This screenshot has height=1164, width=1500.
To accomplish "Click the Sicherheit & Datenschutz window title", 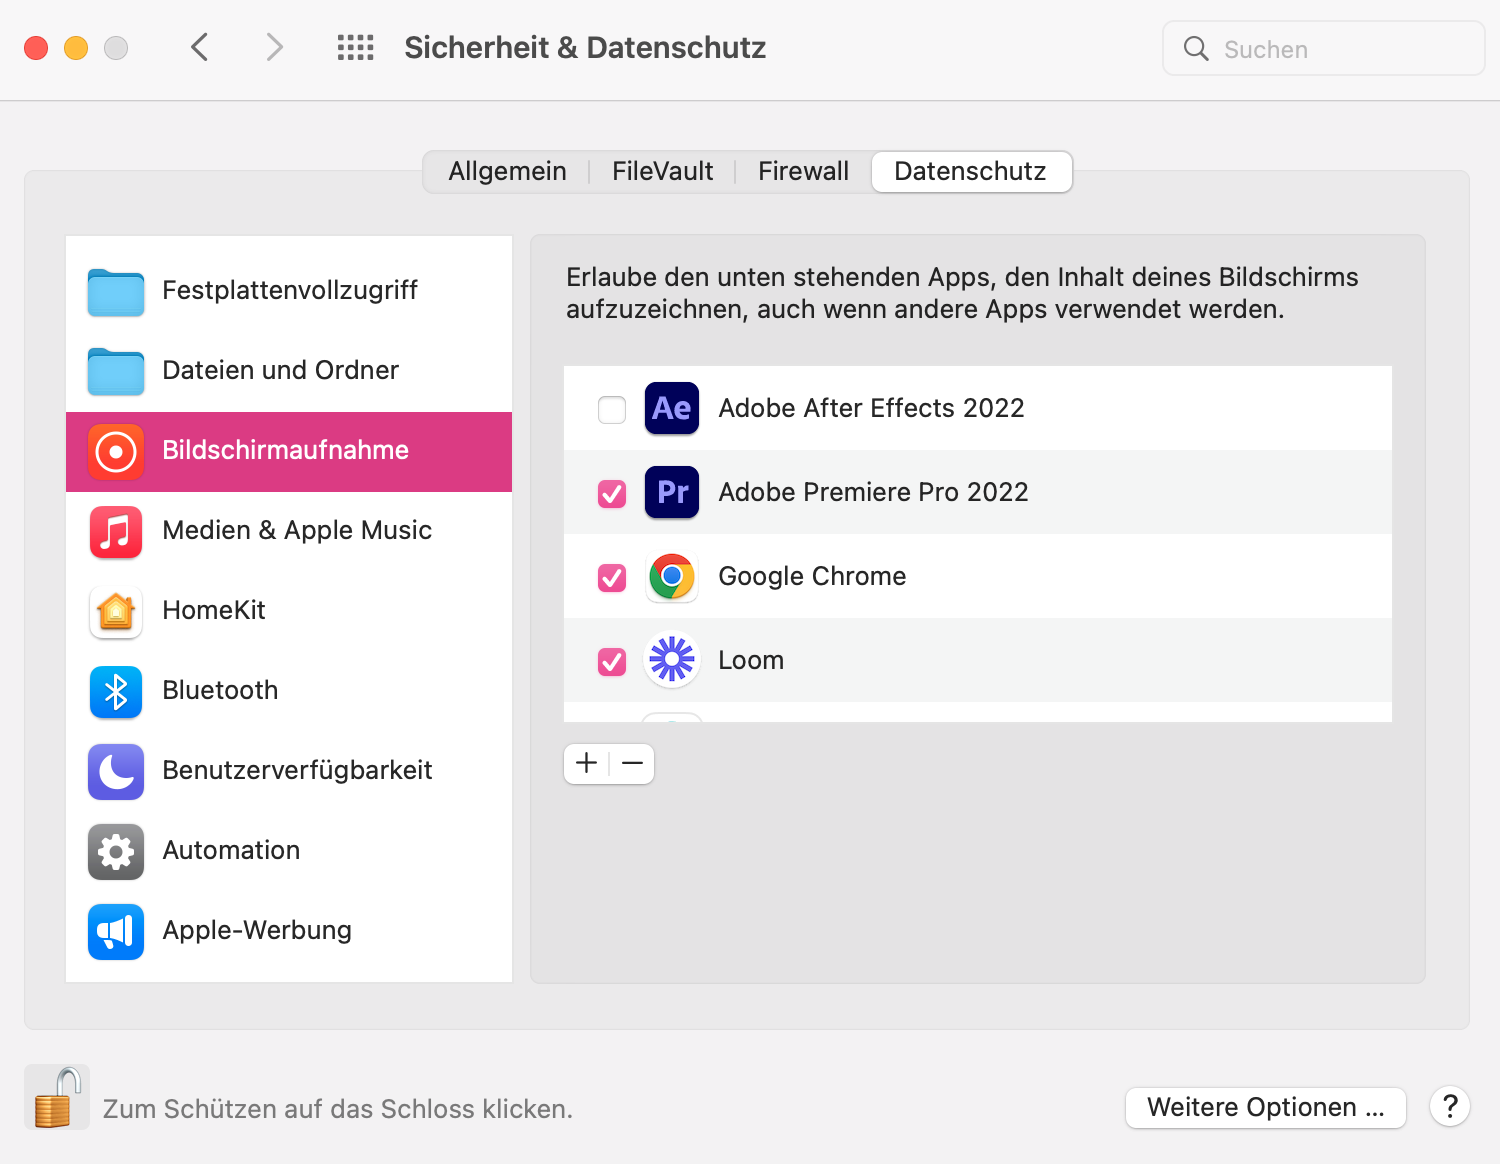I will (585, 47).
